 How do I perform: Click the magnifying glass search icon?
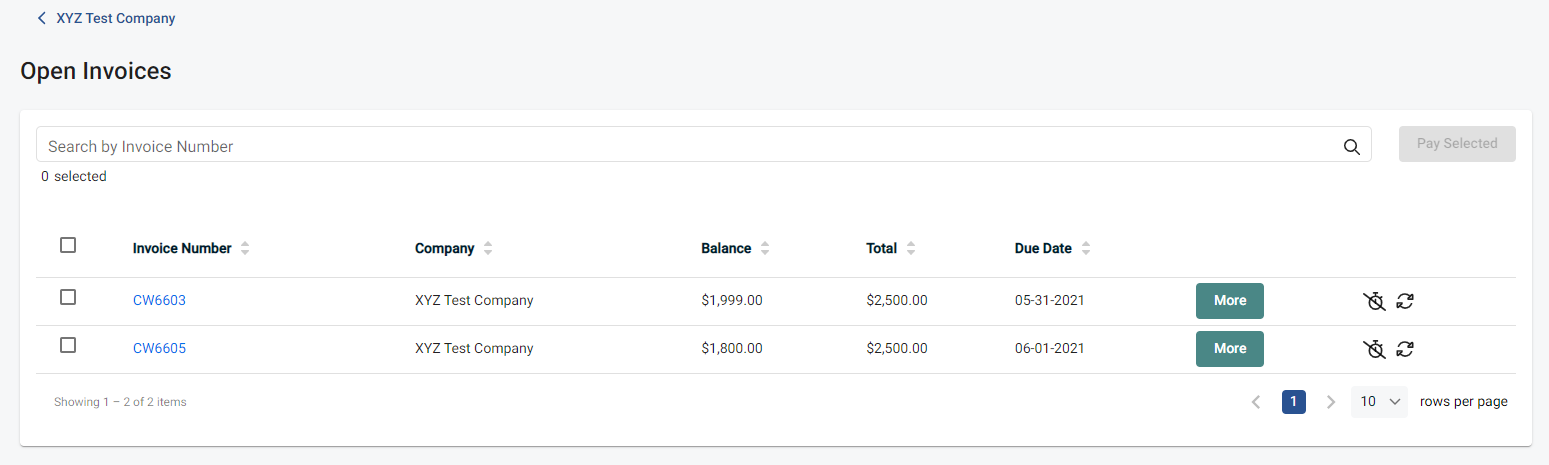[1351, 147]
